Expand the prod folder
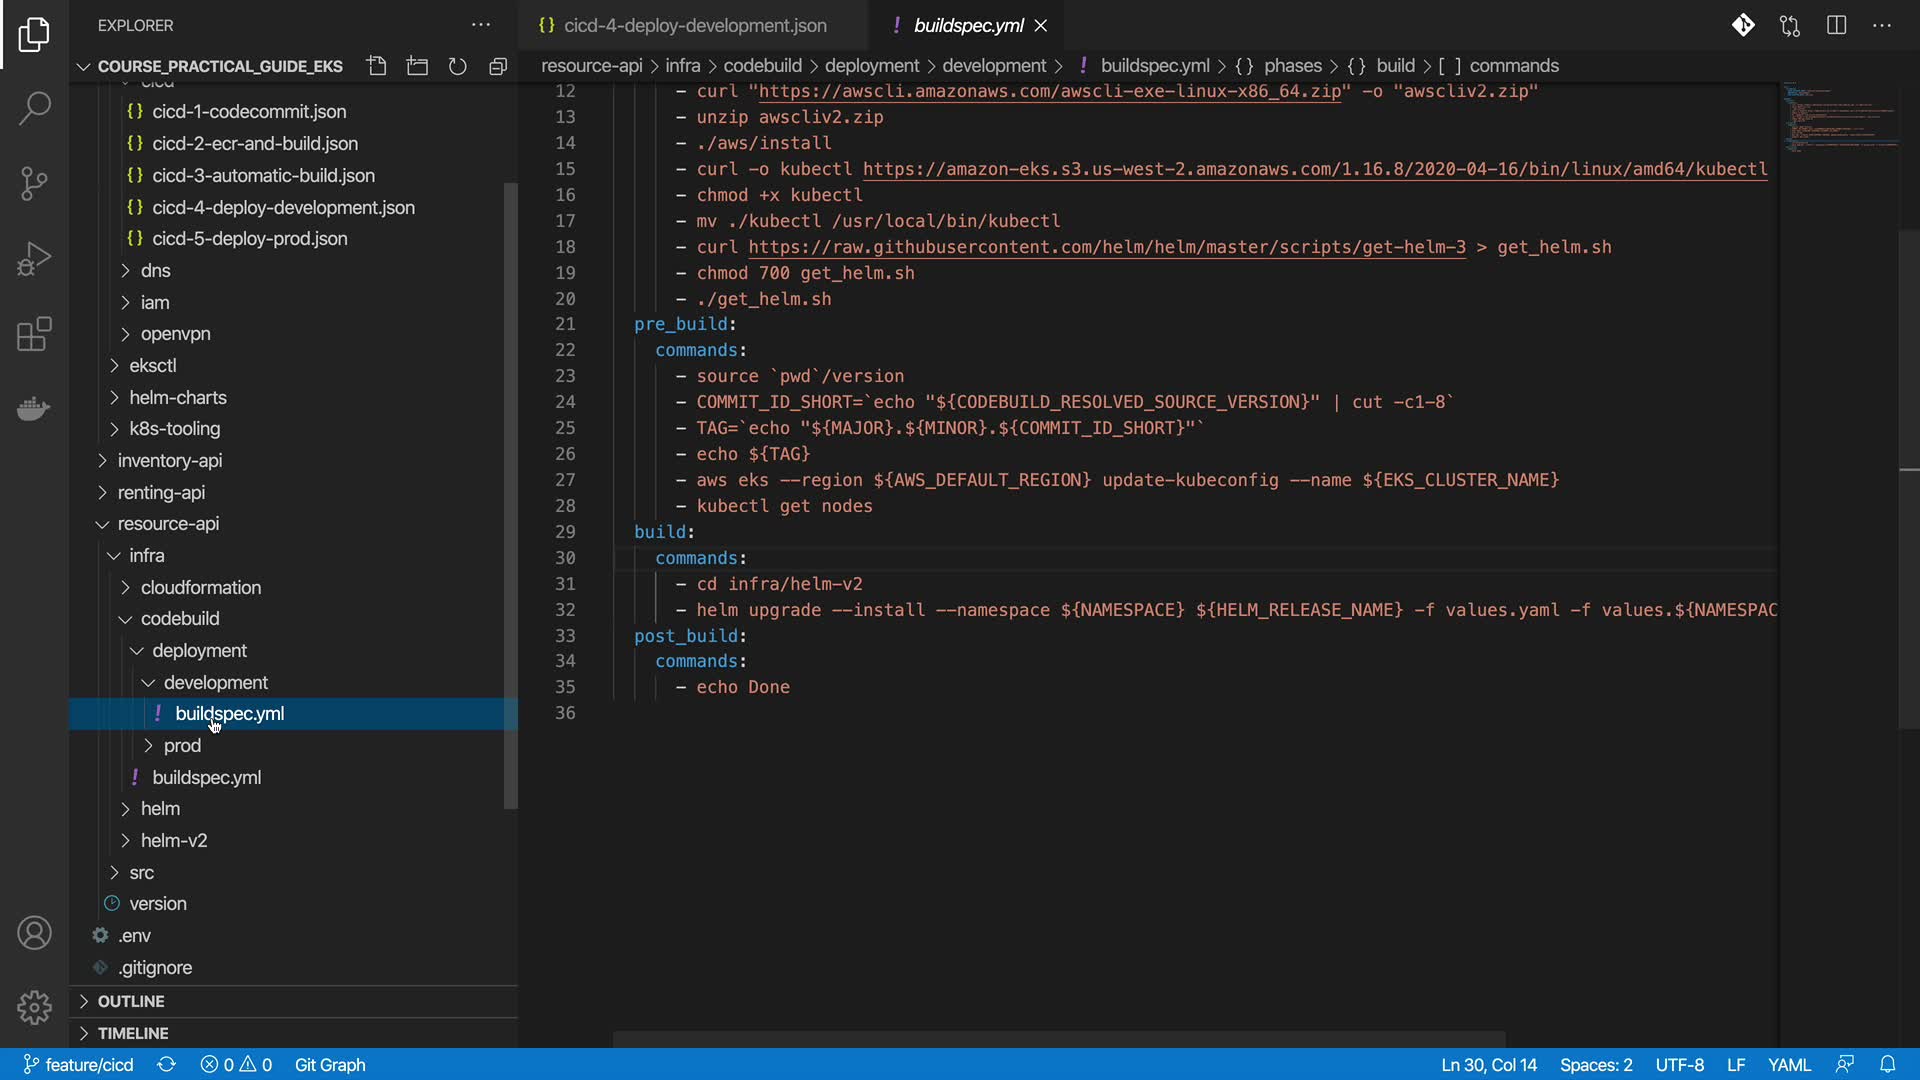1920x1080 pixels. 182,745
